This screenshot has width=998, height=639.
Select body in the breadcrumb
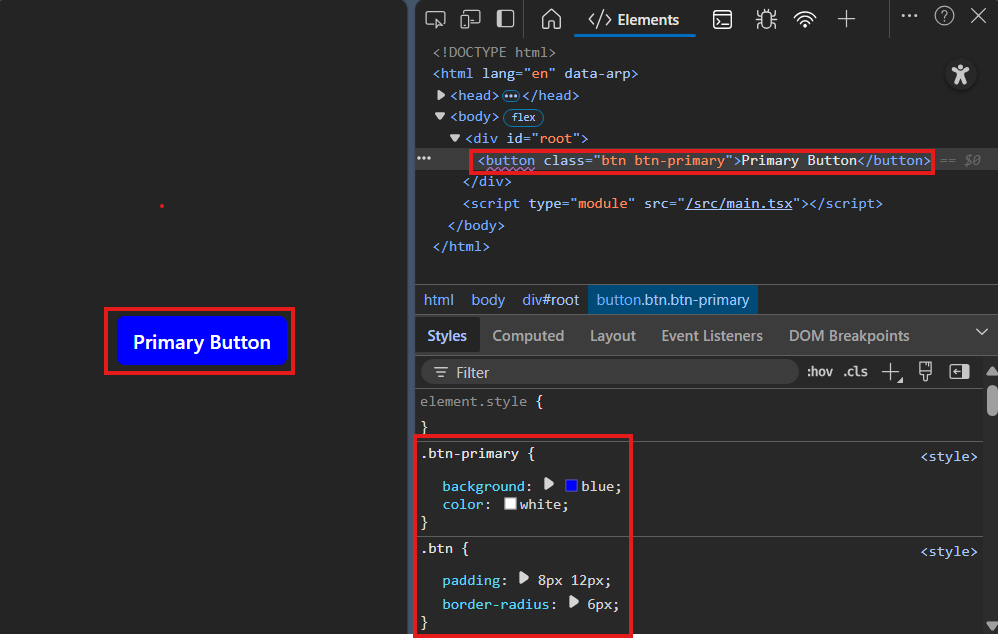point(488,300)
